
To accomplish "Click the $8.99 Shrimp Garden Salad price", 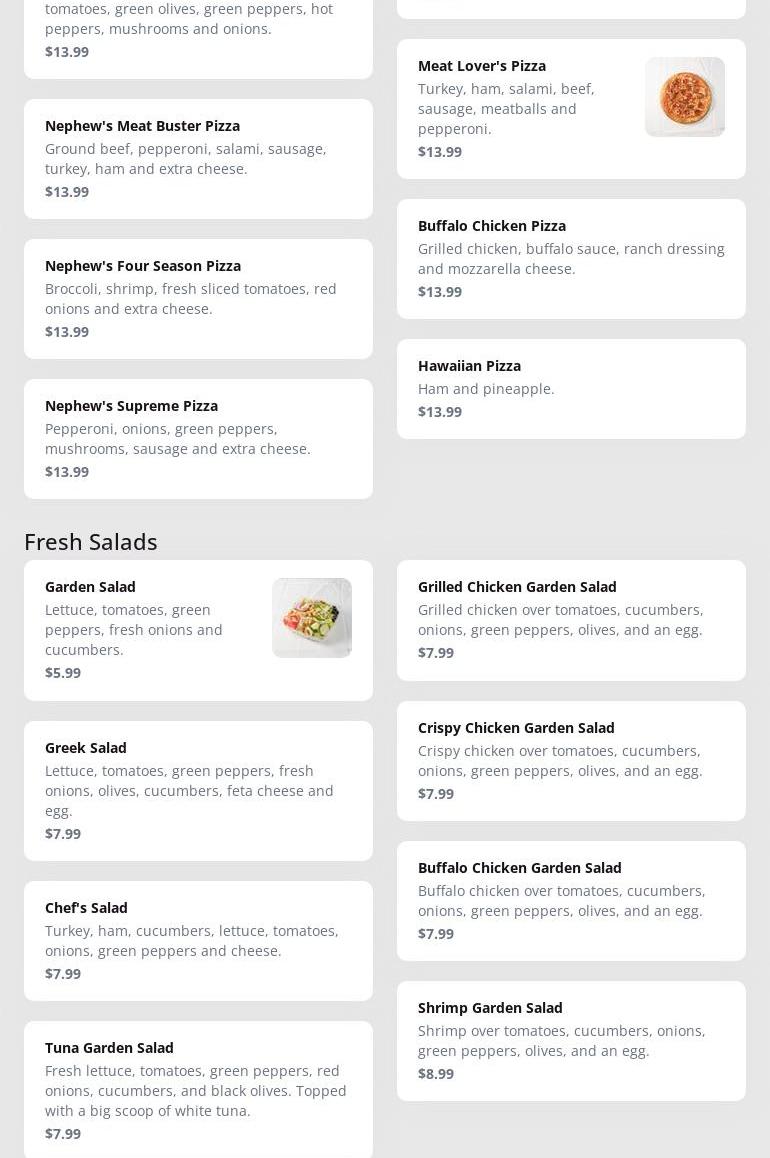I will point(436,1074).
